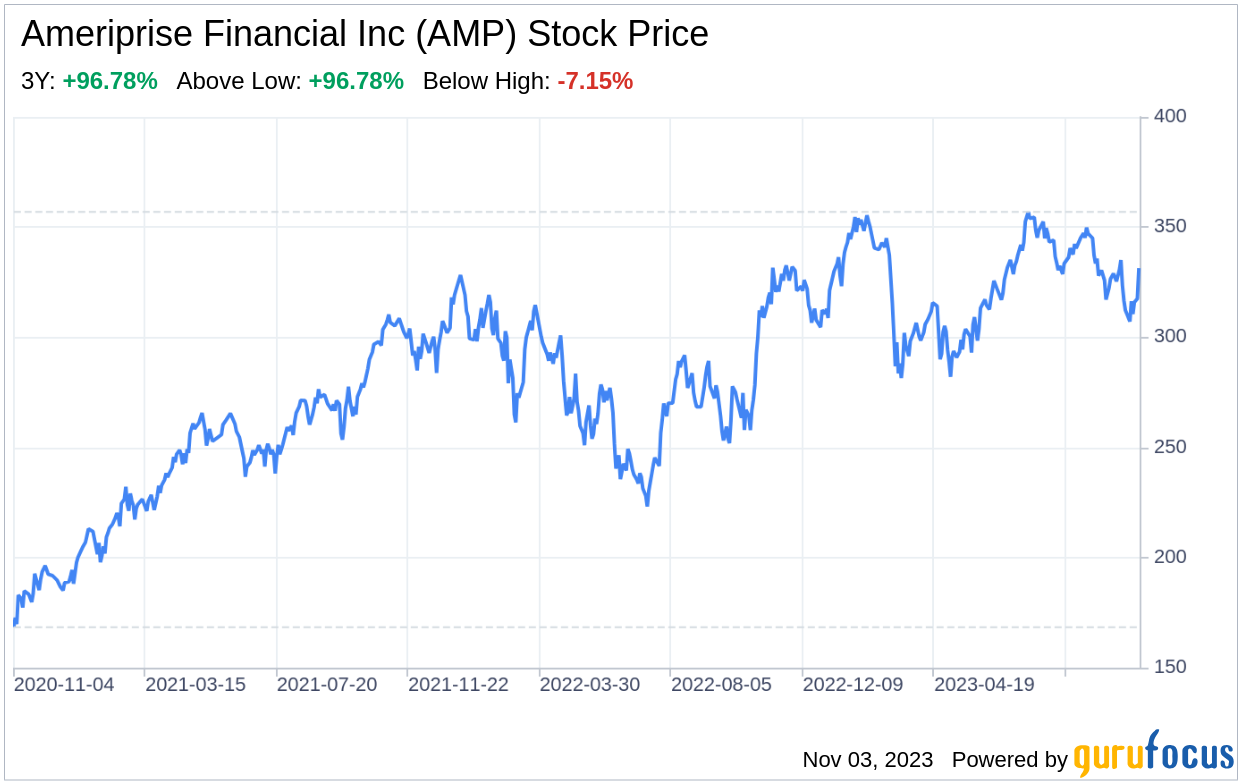Click the Nov 03, 2023 date text

click(x=867, y=760)
